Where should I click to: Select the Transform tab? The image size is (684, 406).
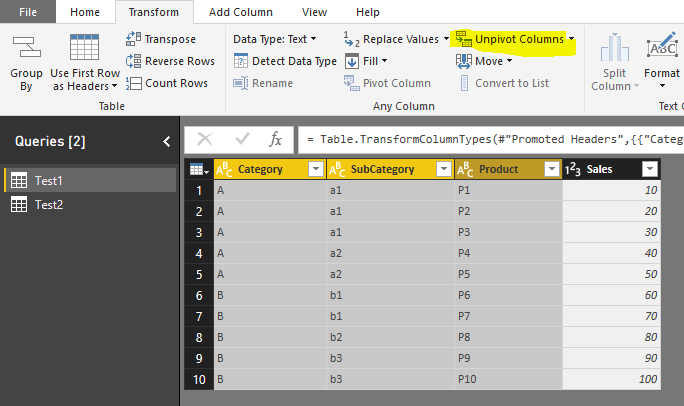[154, 12]
